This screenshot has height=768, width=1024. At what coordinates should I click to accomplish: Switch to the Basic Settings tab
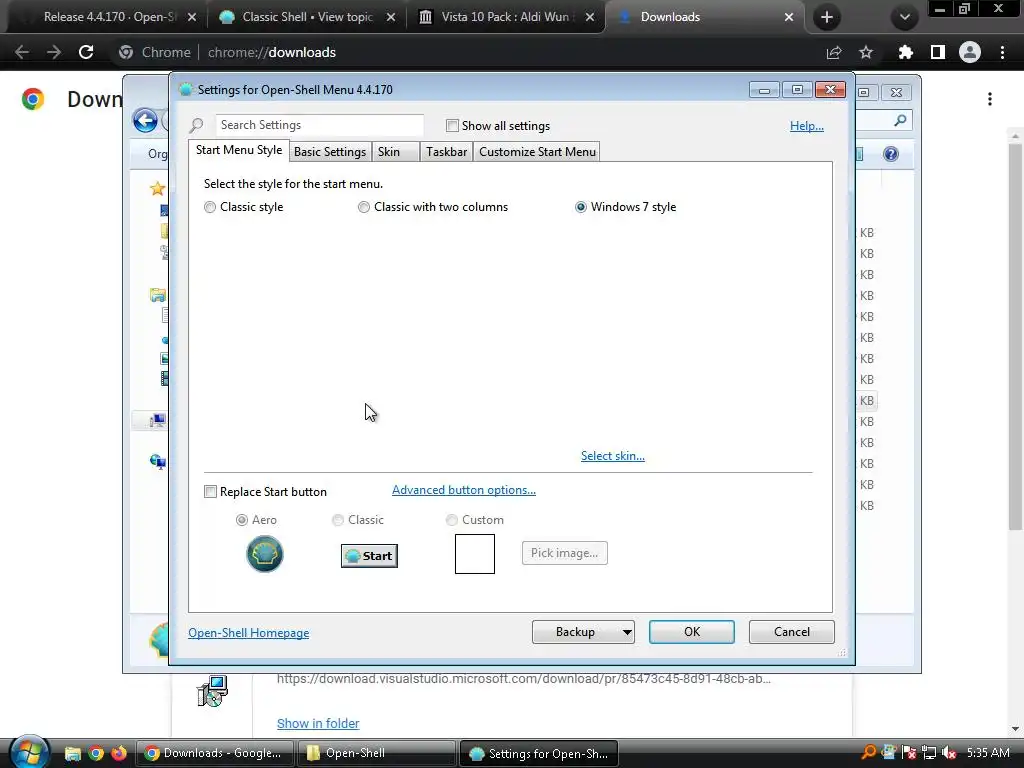[330, 152]
